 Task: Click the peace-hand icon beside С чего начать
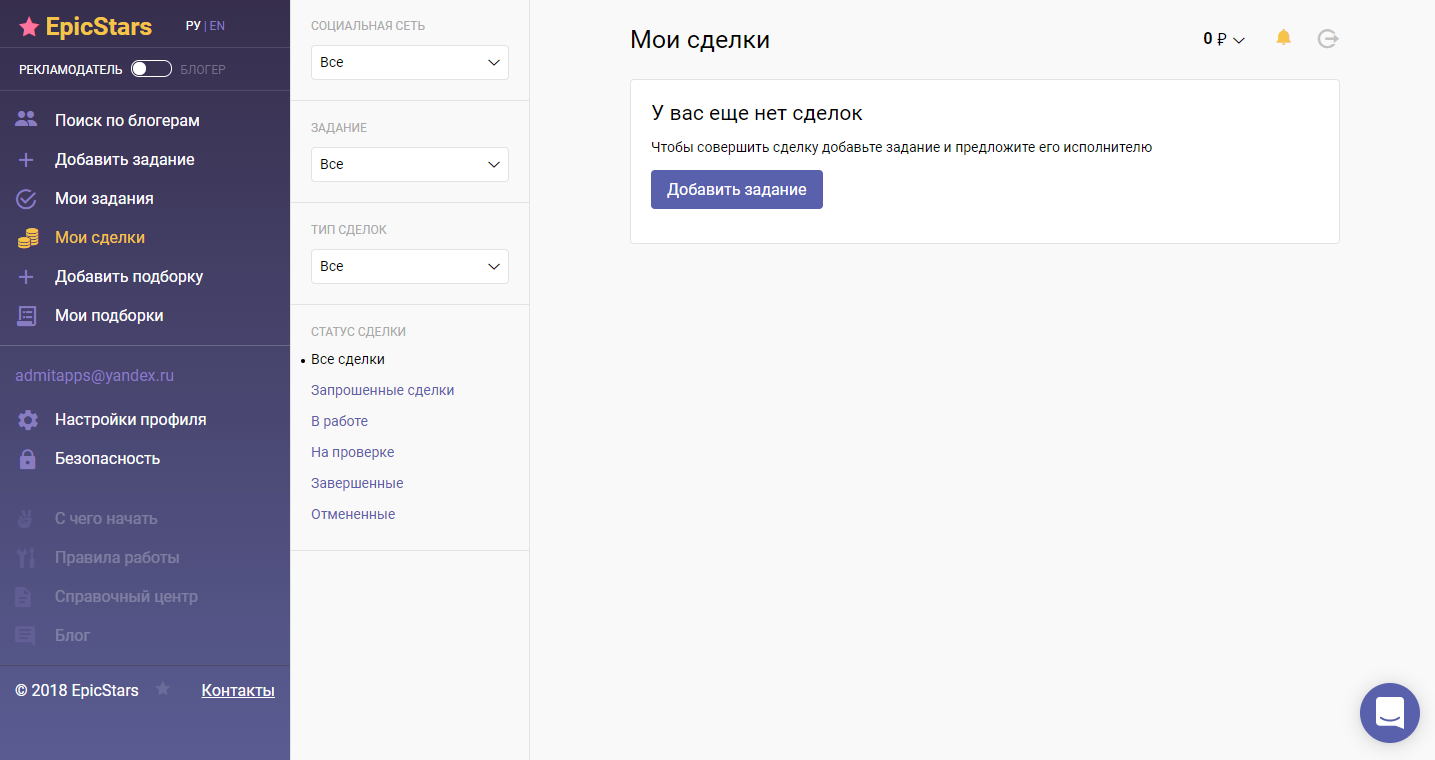click(27, 519)
